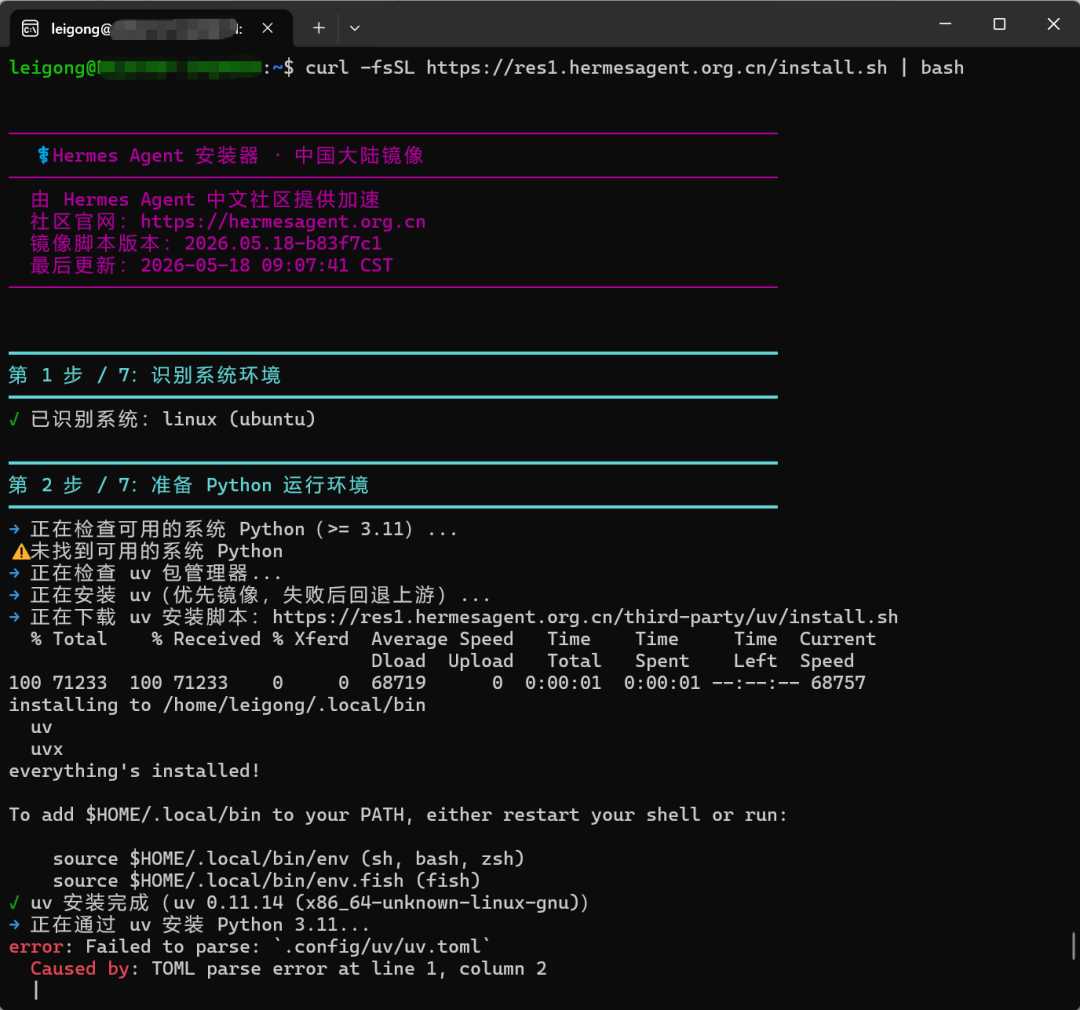Click the yellow warning triangle icon
1080x1010 pixels.
21,552
